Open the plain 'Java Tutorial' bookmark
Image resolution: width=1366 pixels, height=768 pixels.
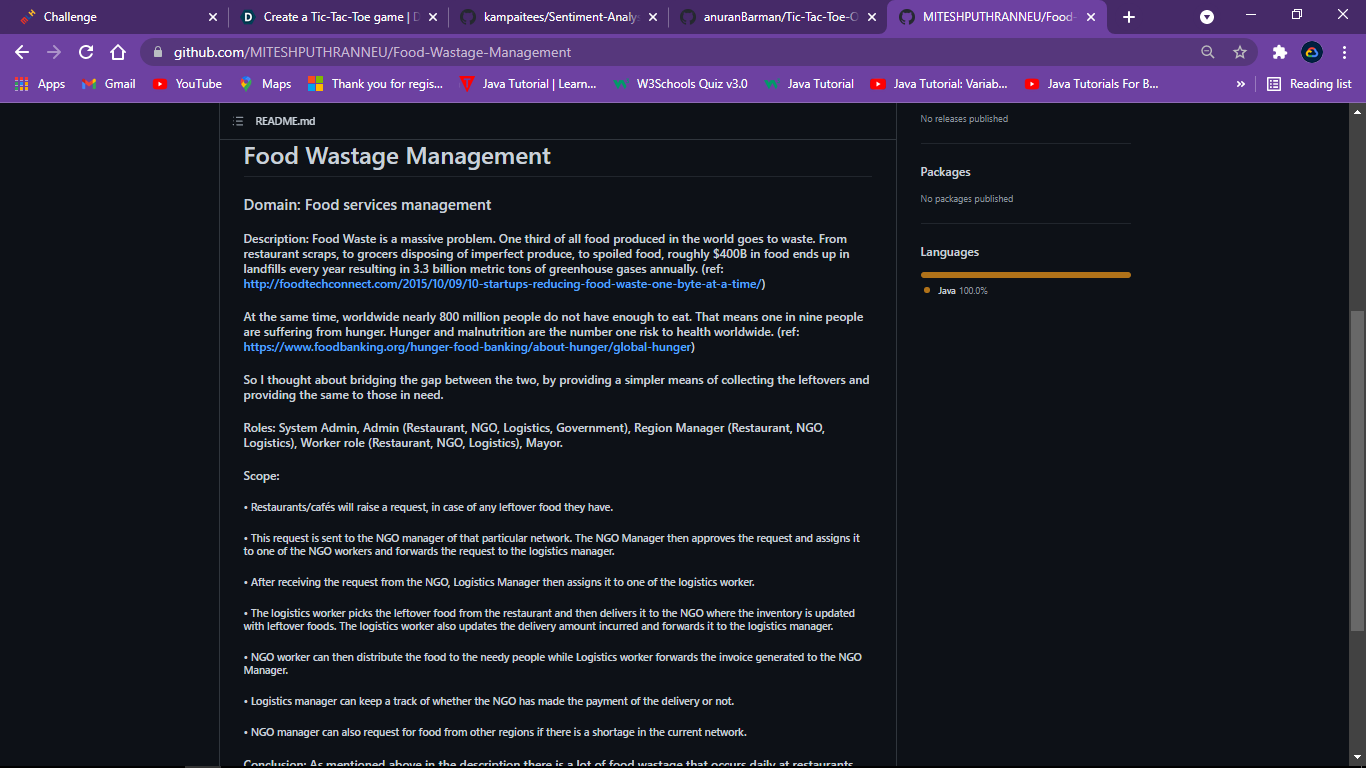(x=809, y=84)
